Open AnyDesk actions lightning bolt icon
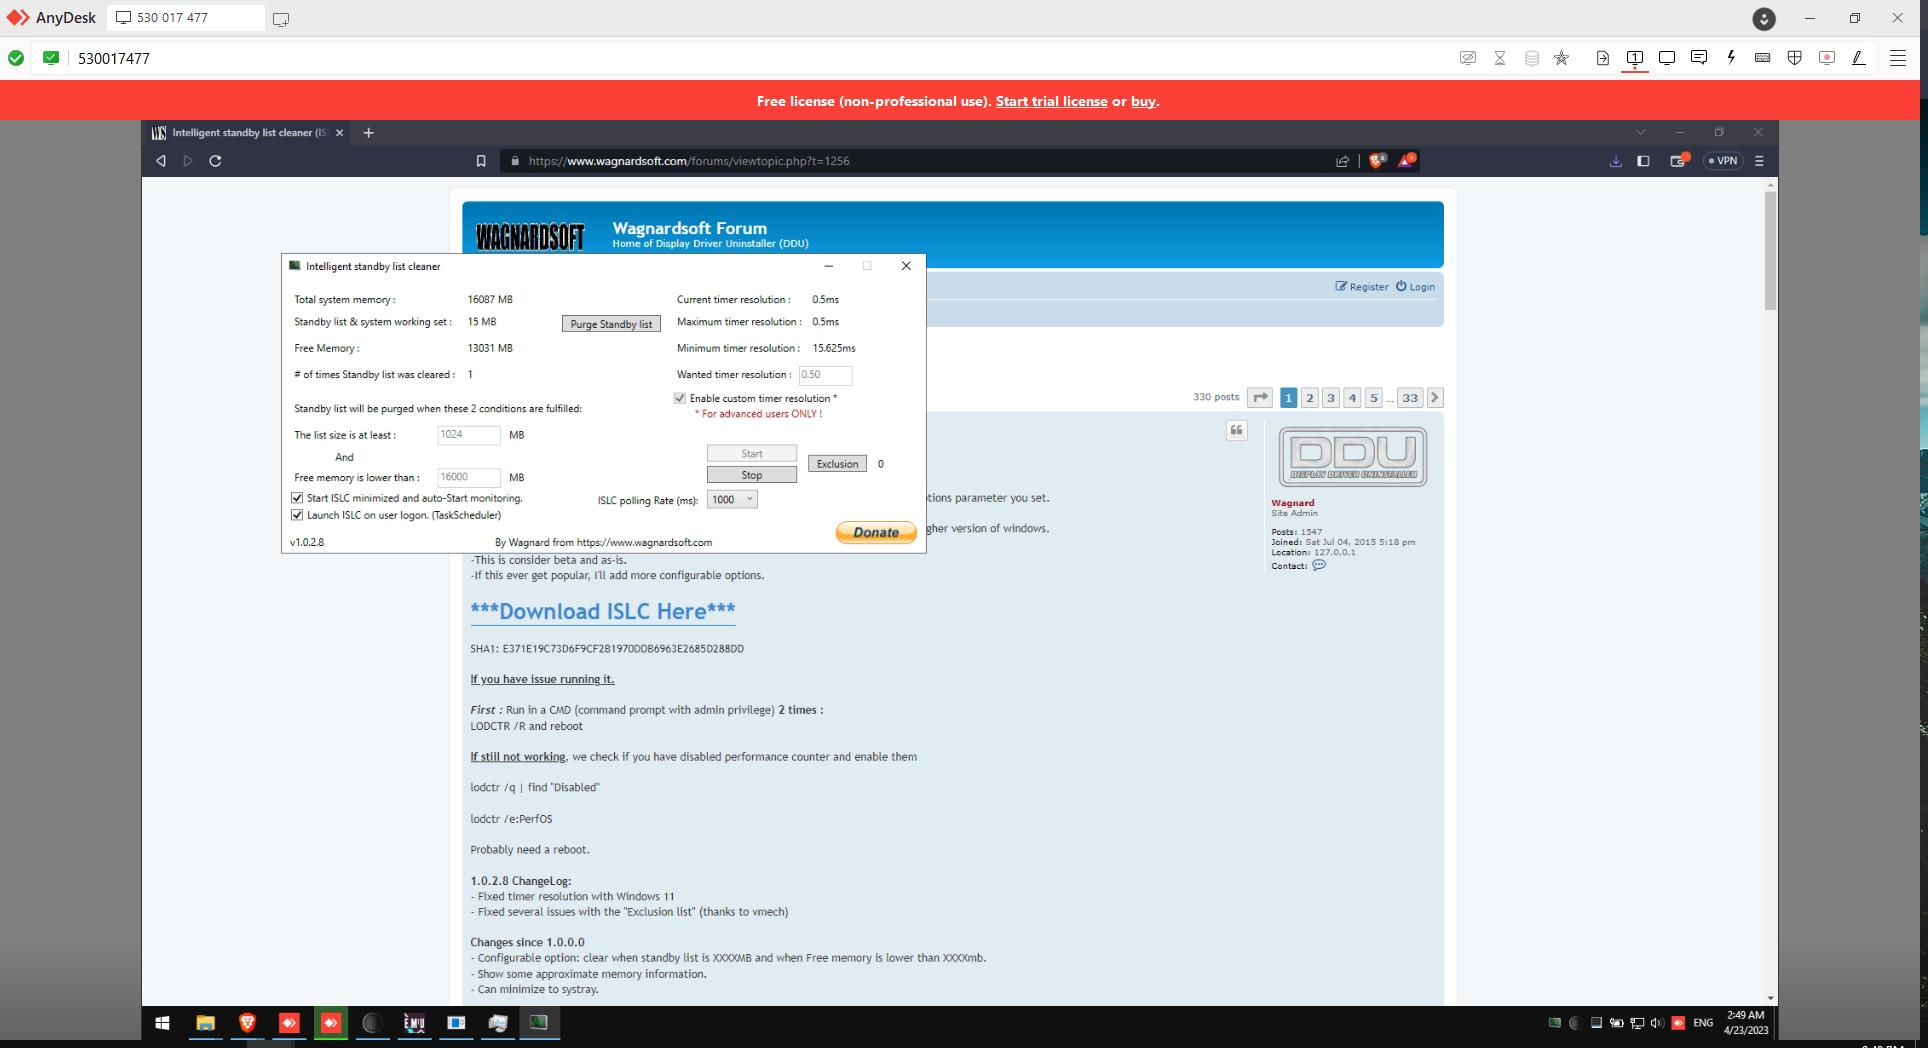The image size is (1928, 1048). (1730, 58)
